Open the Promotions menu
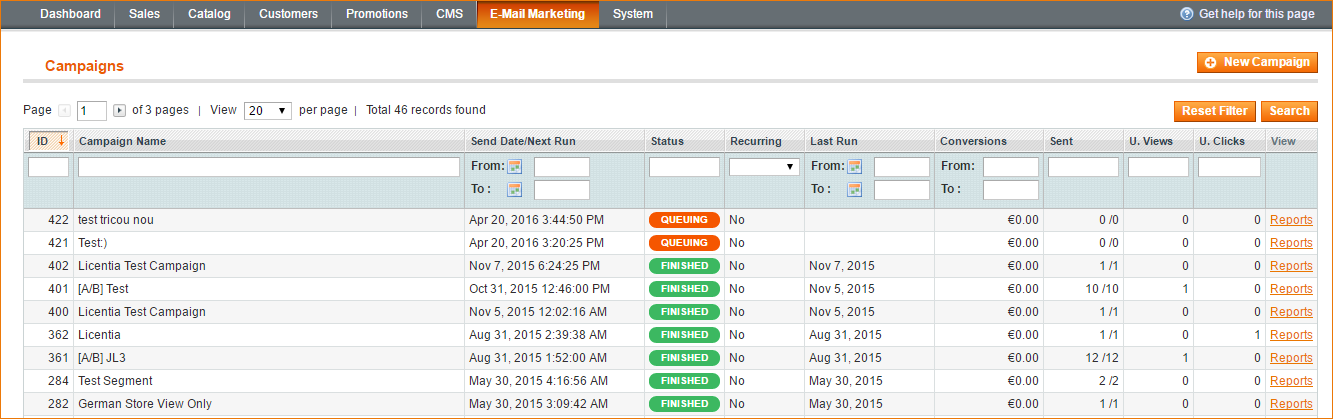Screen dimensions: 1333x419 (x=377, y=14)
